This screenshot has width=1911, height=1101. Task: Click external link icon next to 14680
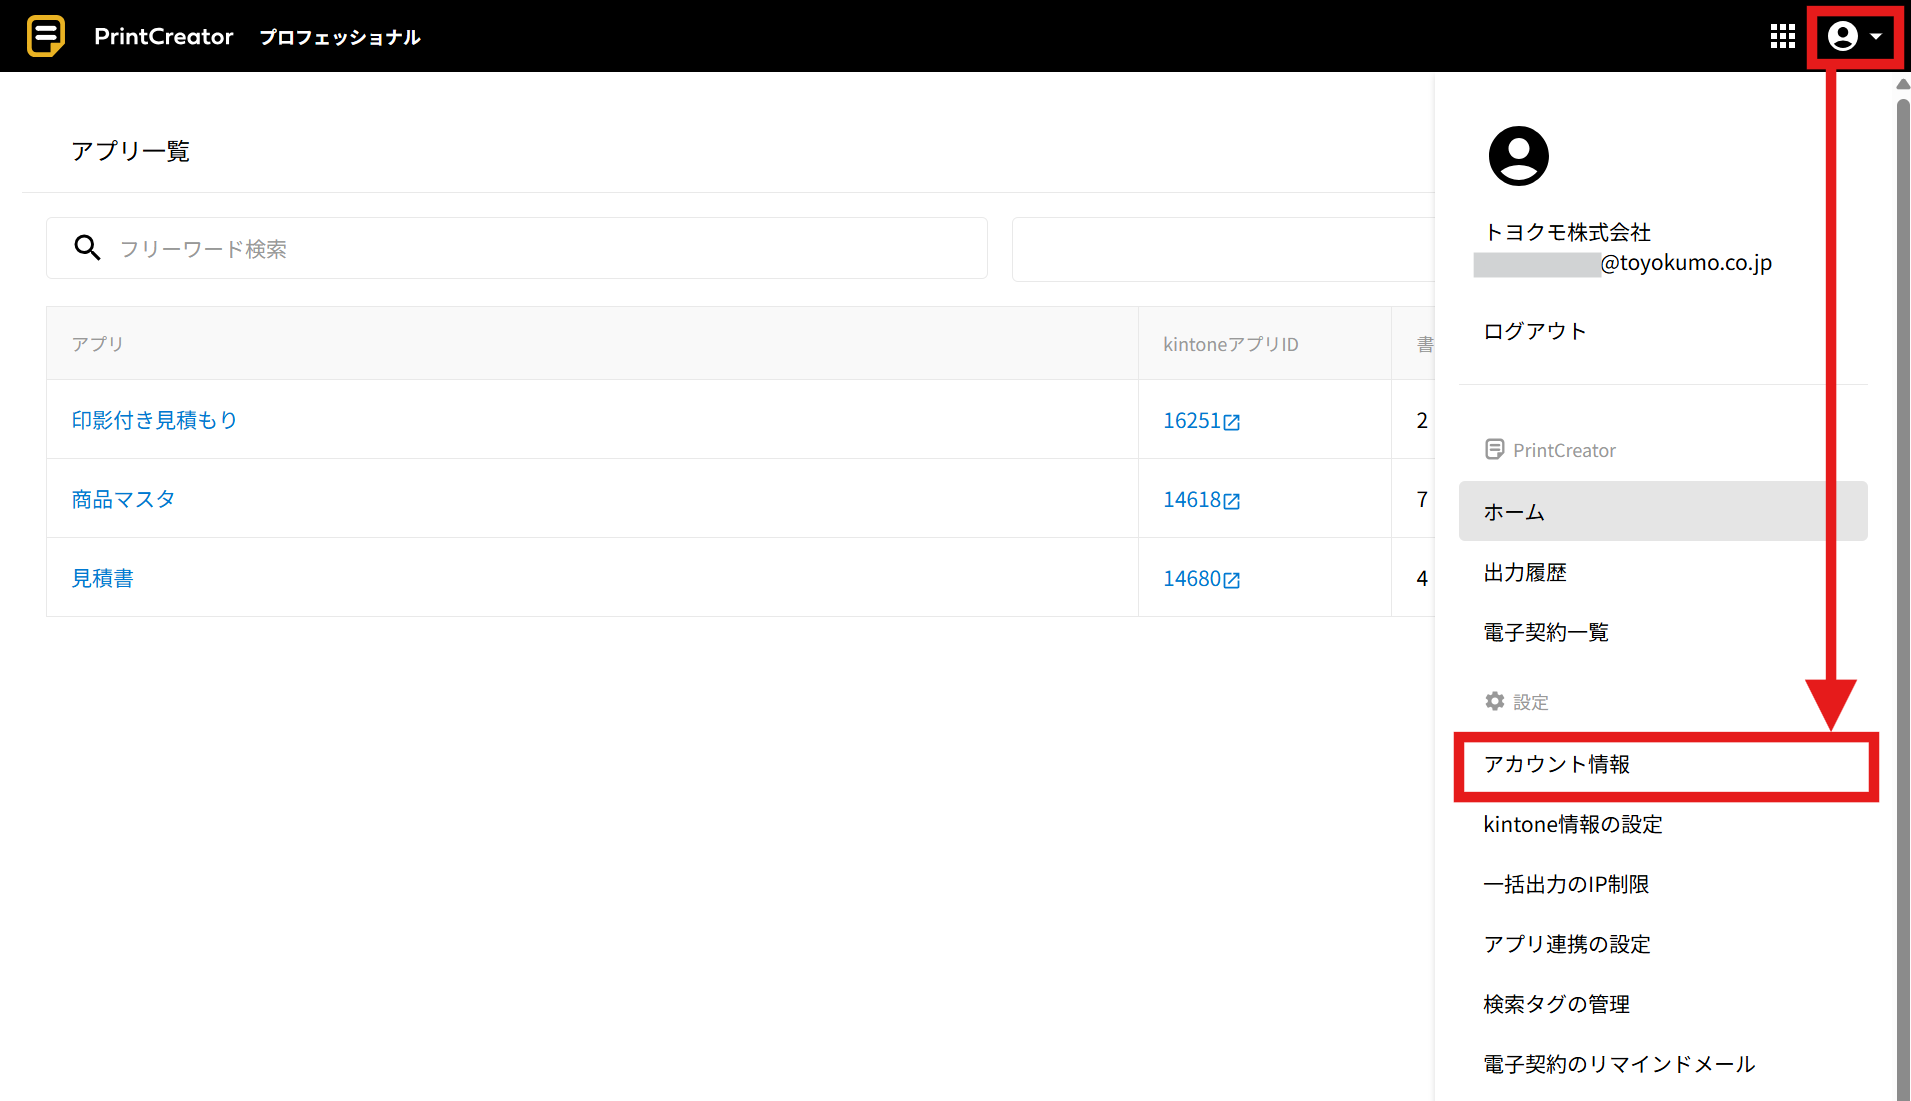pos(1232,581)
